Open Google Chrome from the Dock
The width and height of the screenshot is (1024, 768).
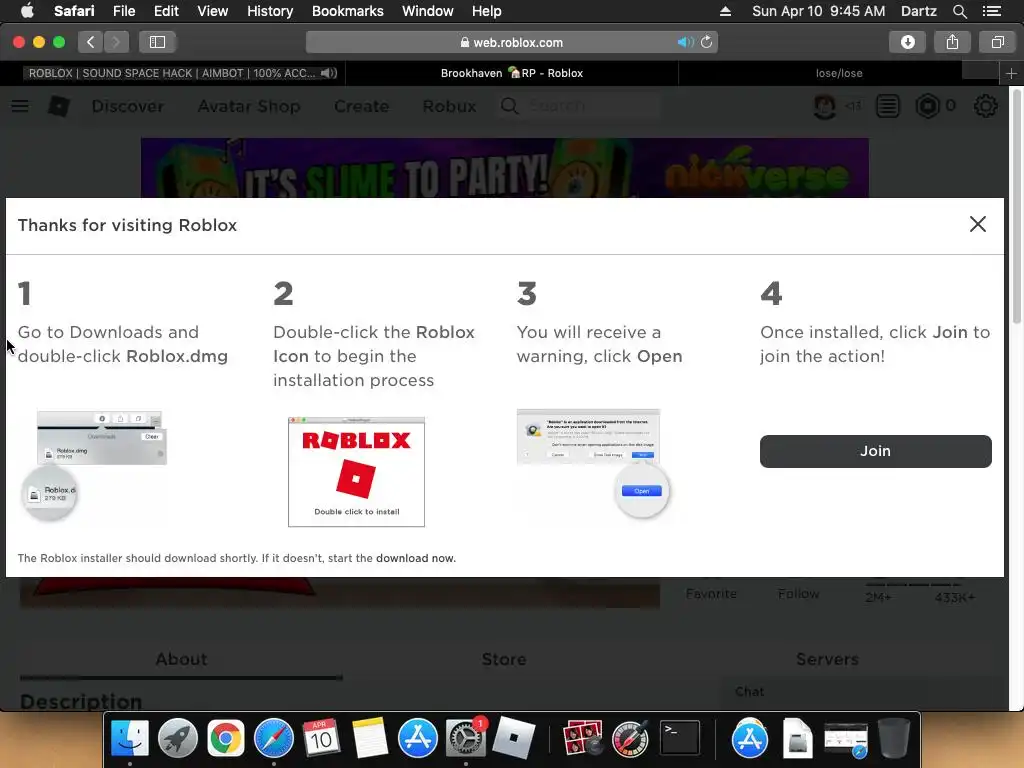pyautogui.click(x=225, y=739)
